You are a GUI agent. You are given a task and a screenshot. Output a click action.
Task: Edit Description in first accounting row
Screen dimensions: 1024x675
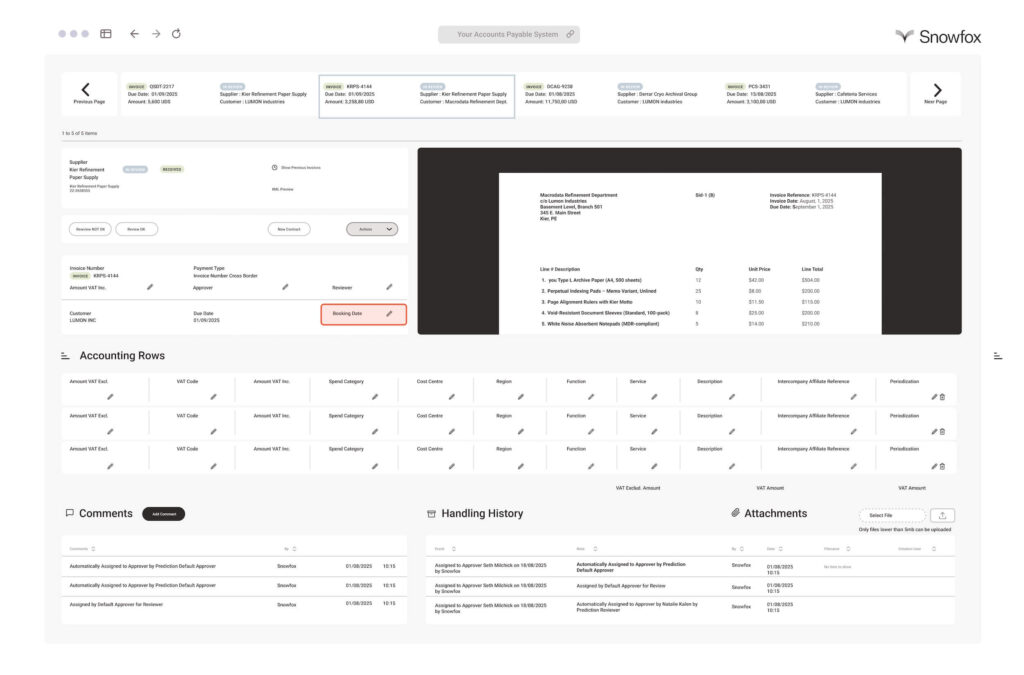pos(732,397)
